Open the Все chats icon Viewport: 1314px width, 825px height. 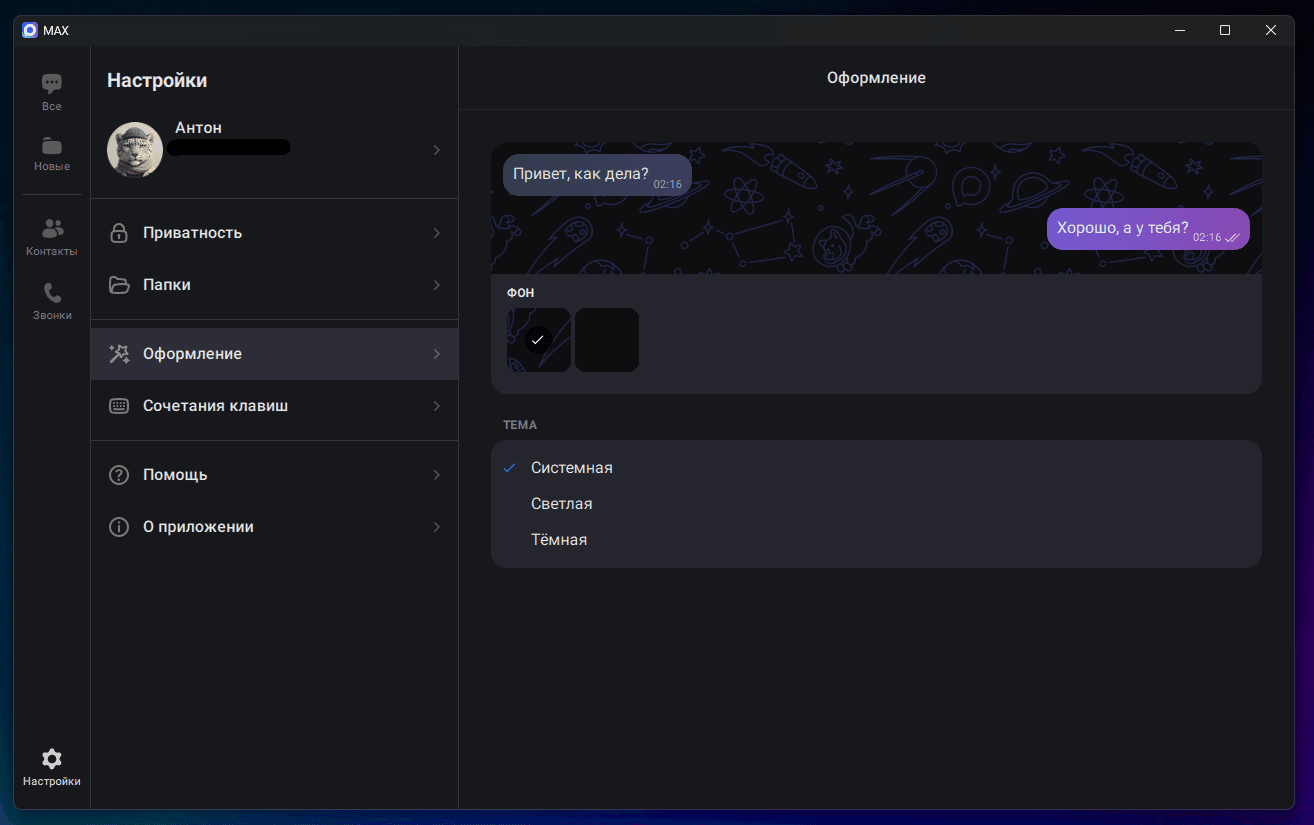tap(52, 85)
